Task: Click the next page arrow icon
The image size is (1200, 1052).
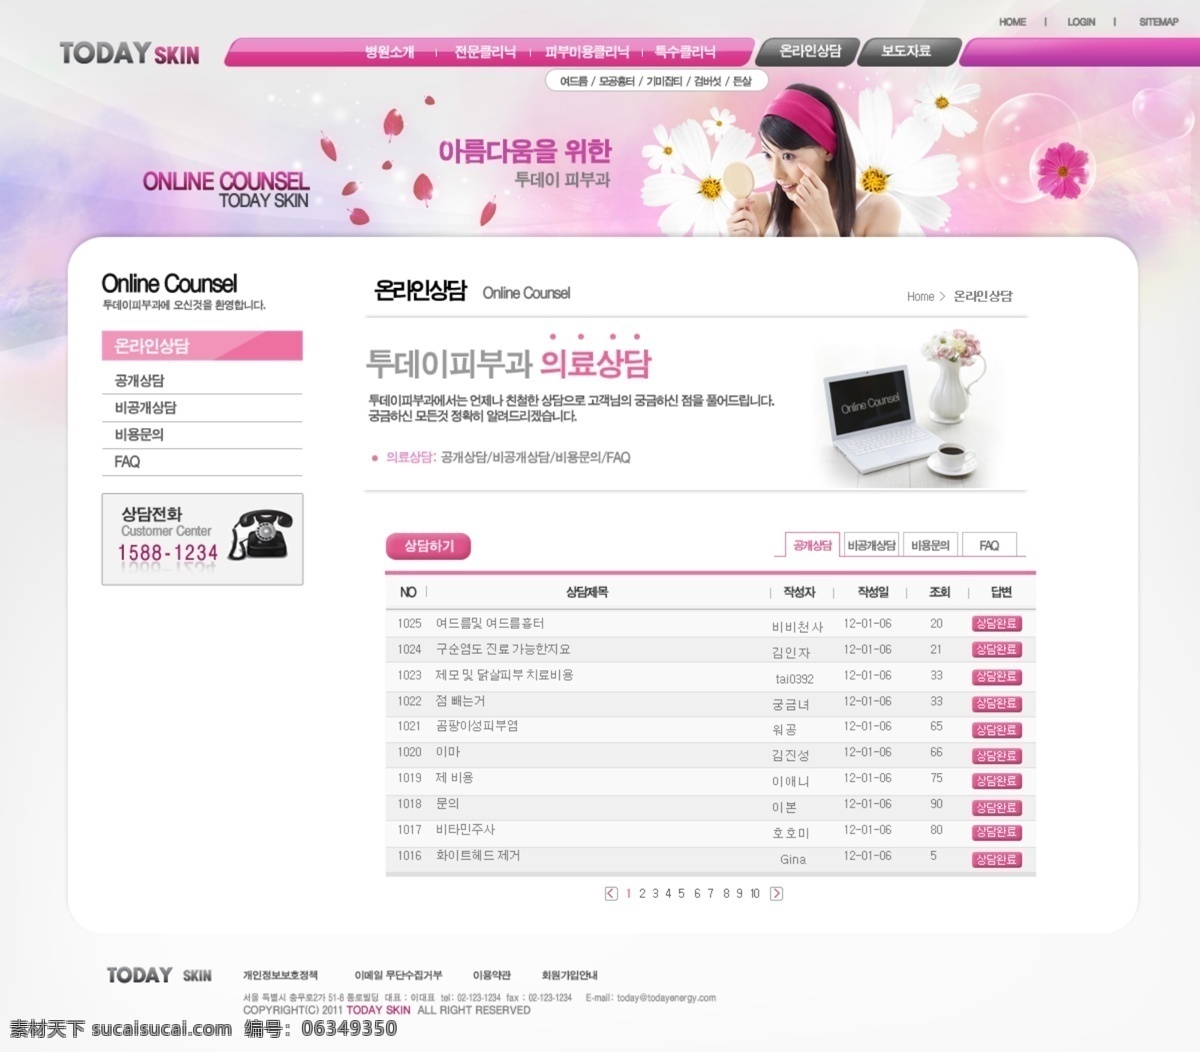Action: 776,894
